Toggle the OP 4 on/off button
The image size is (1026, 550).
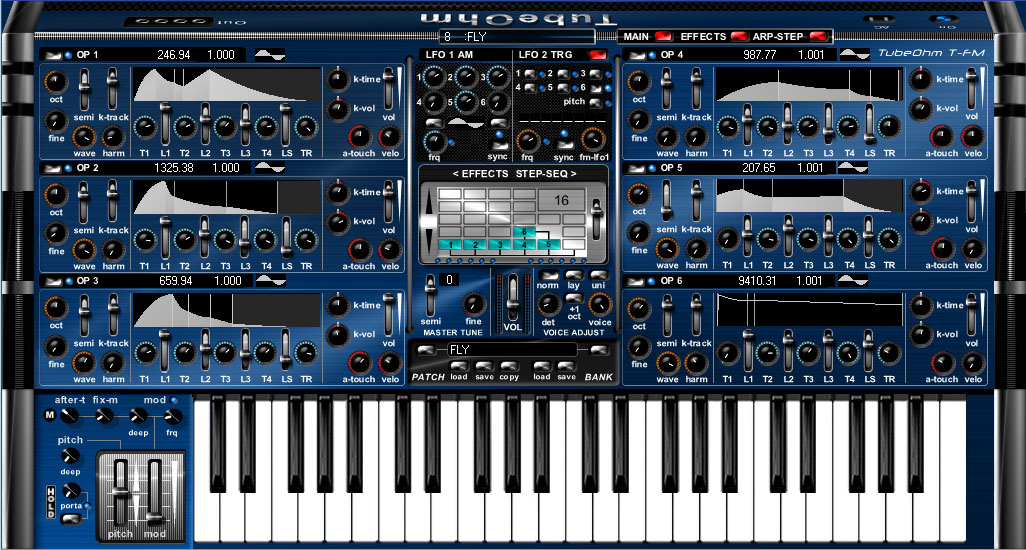point(636,55)
